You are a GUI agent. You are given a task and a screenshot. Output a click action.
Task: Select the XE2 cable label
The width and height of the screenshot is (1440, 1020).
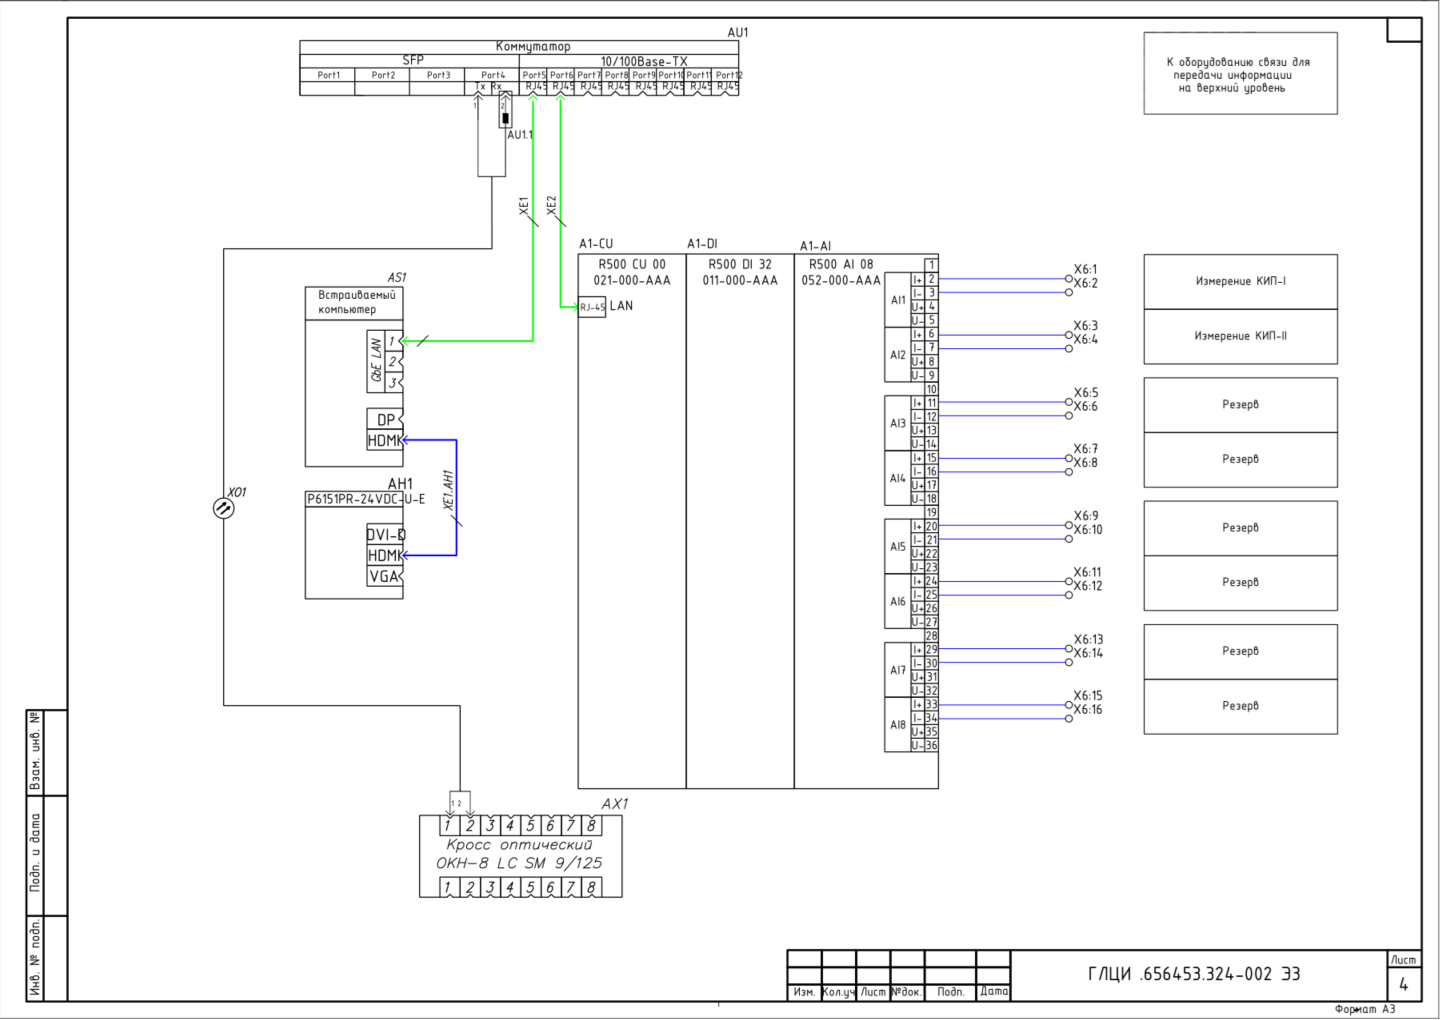point(551,206)
